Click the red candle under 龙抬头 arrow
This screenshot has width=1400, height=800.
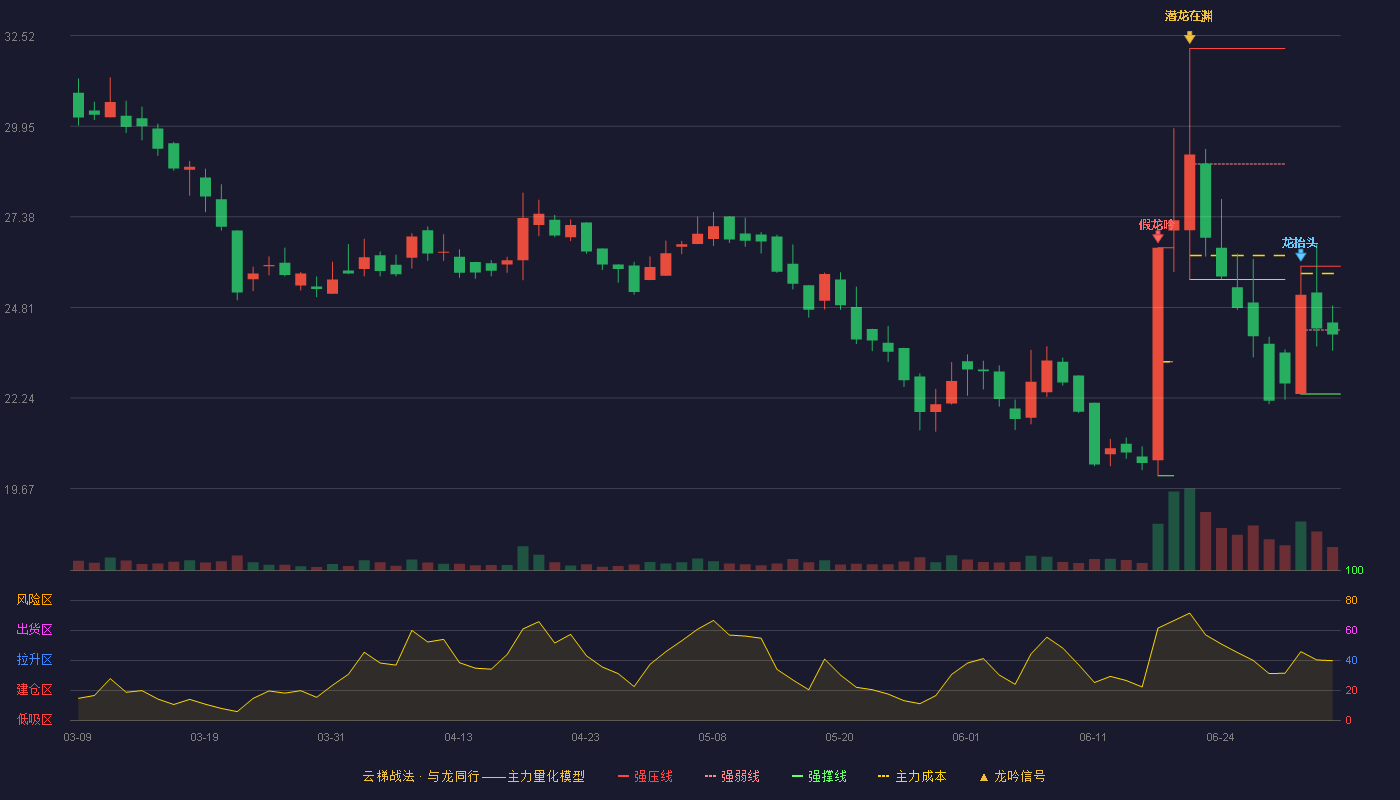click(x=1301, y=344)
